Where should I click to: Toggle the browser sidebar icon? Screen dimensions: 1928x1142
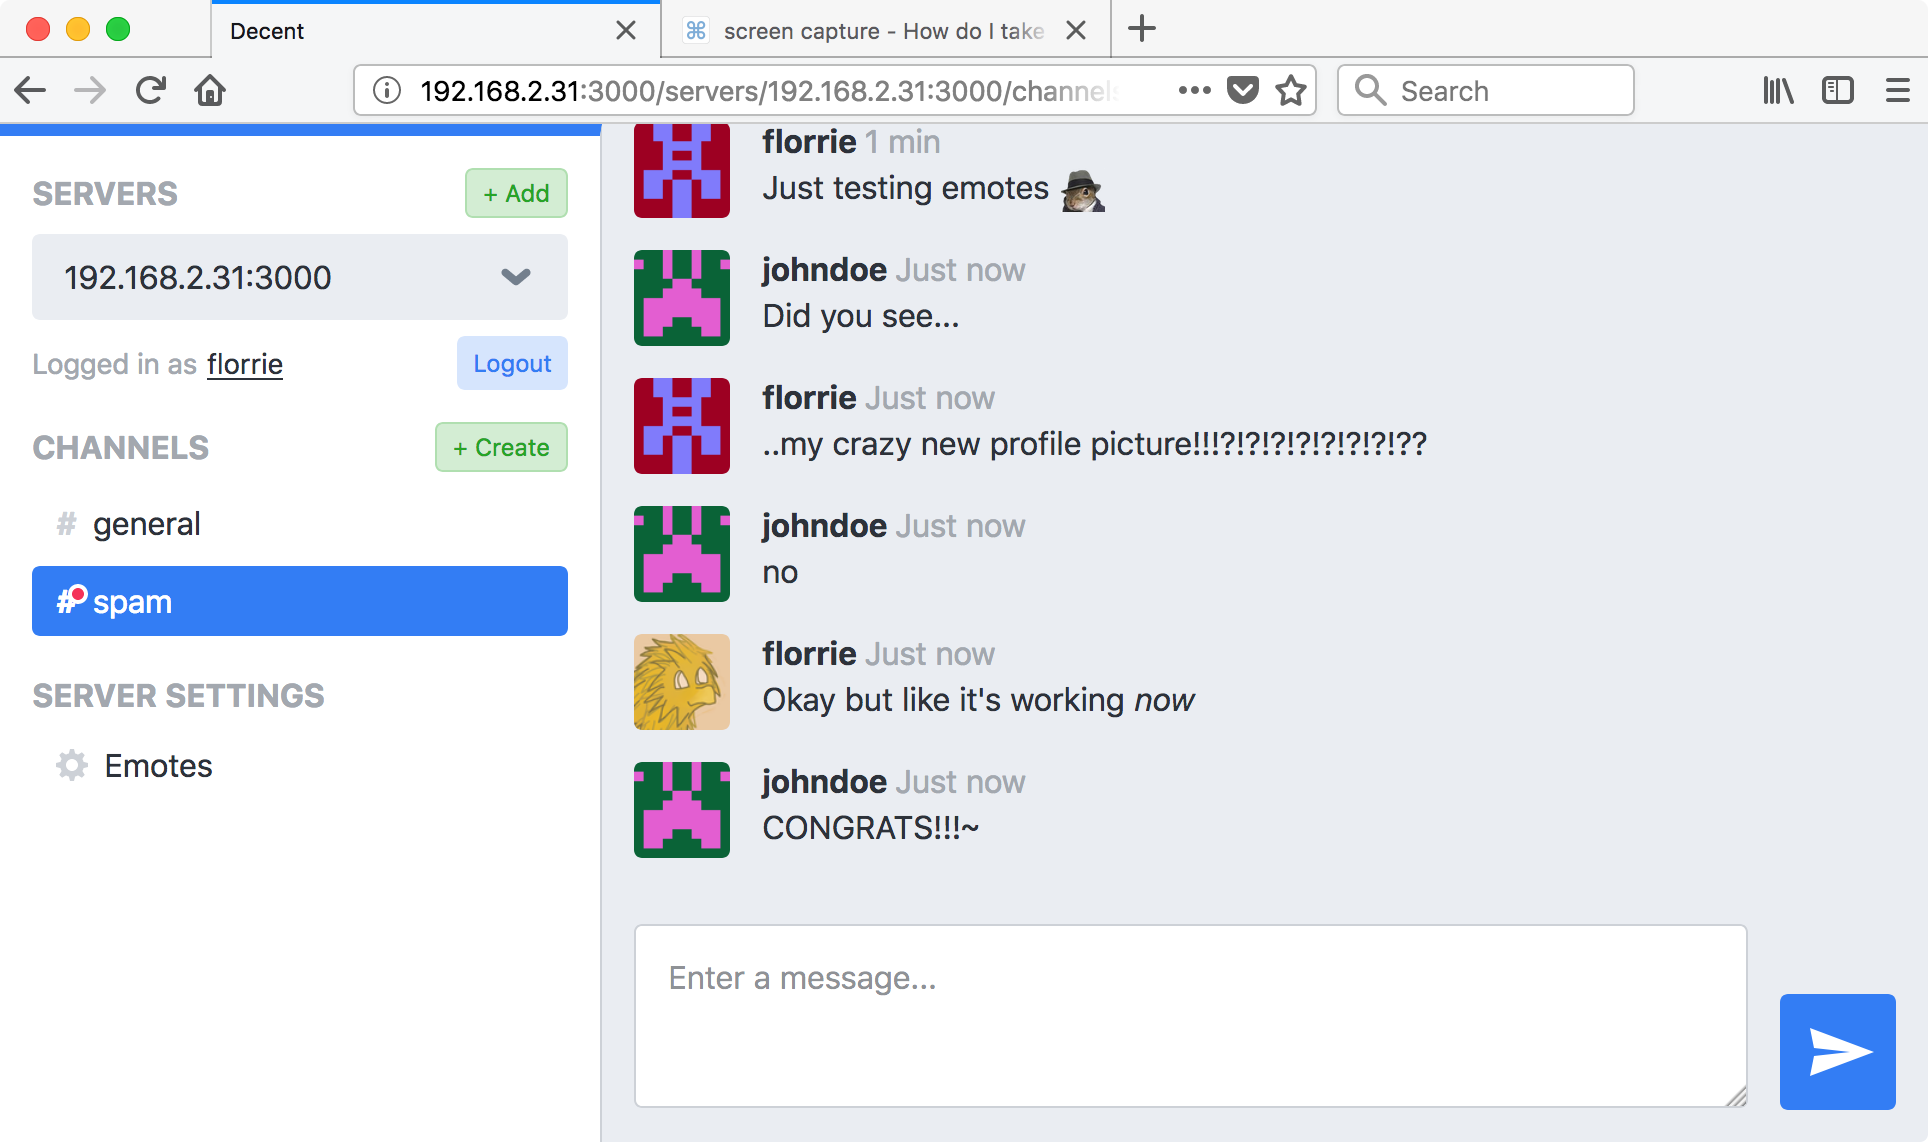(1838, 91)
